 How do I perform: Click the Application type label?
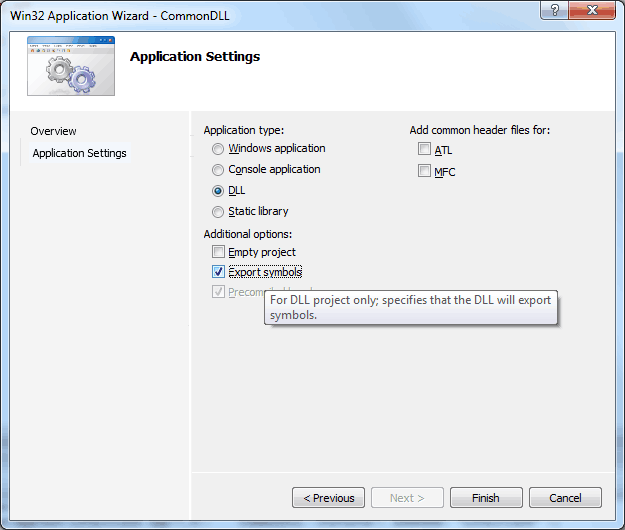click(244, 130)
